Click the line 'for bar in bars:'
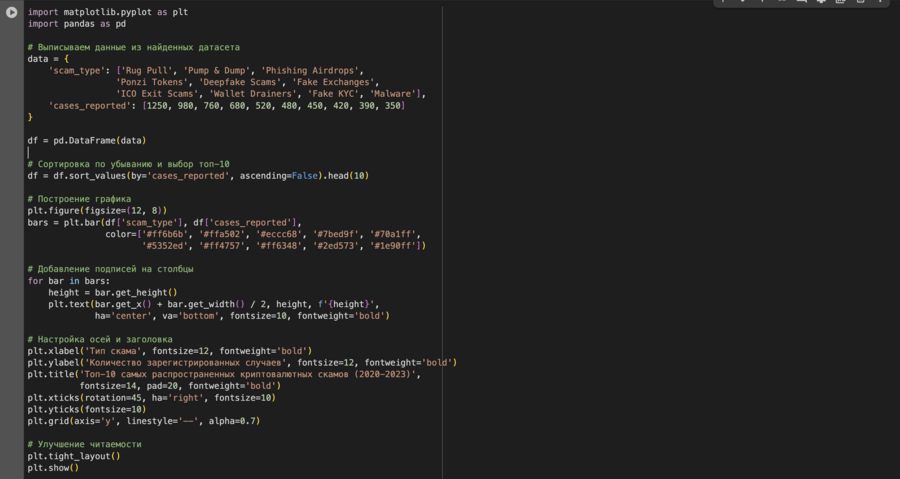This screenshot has height=479, width=900. pyautogui.click(x=68, y=281)
